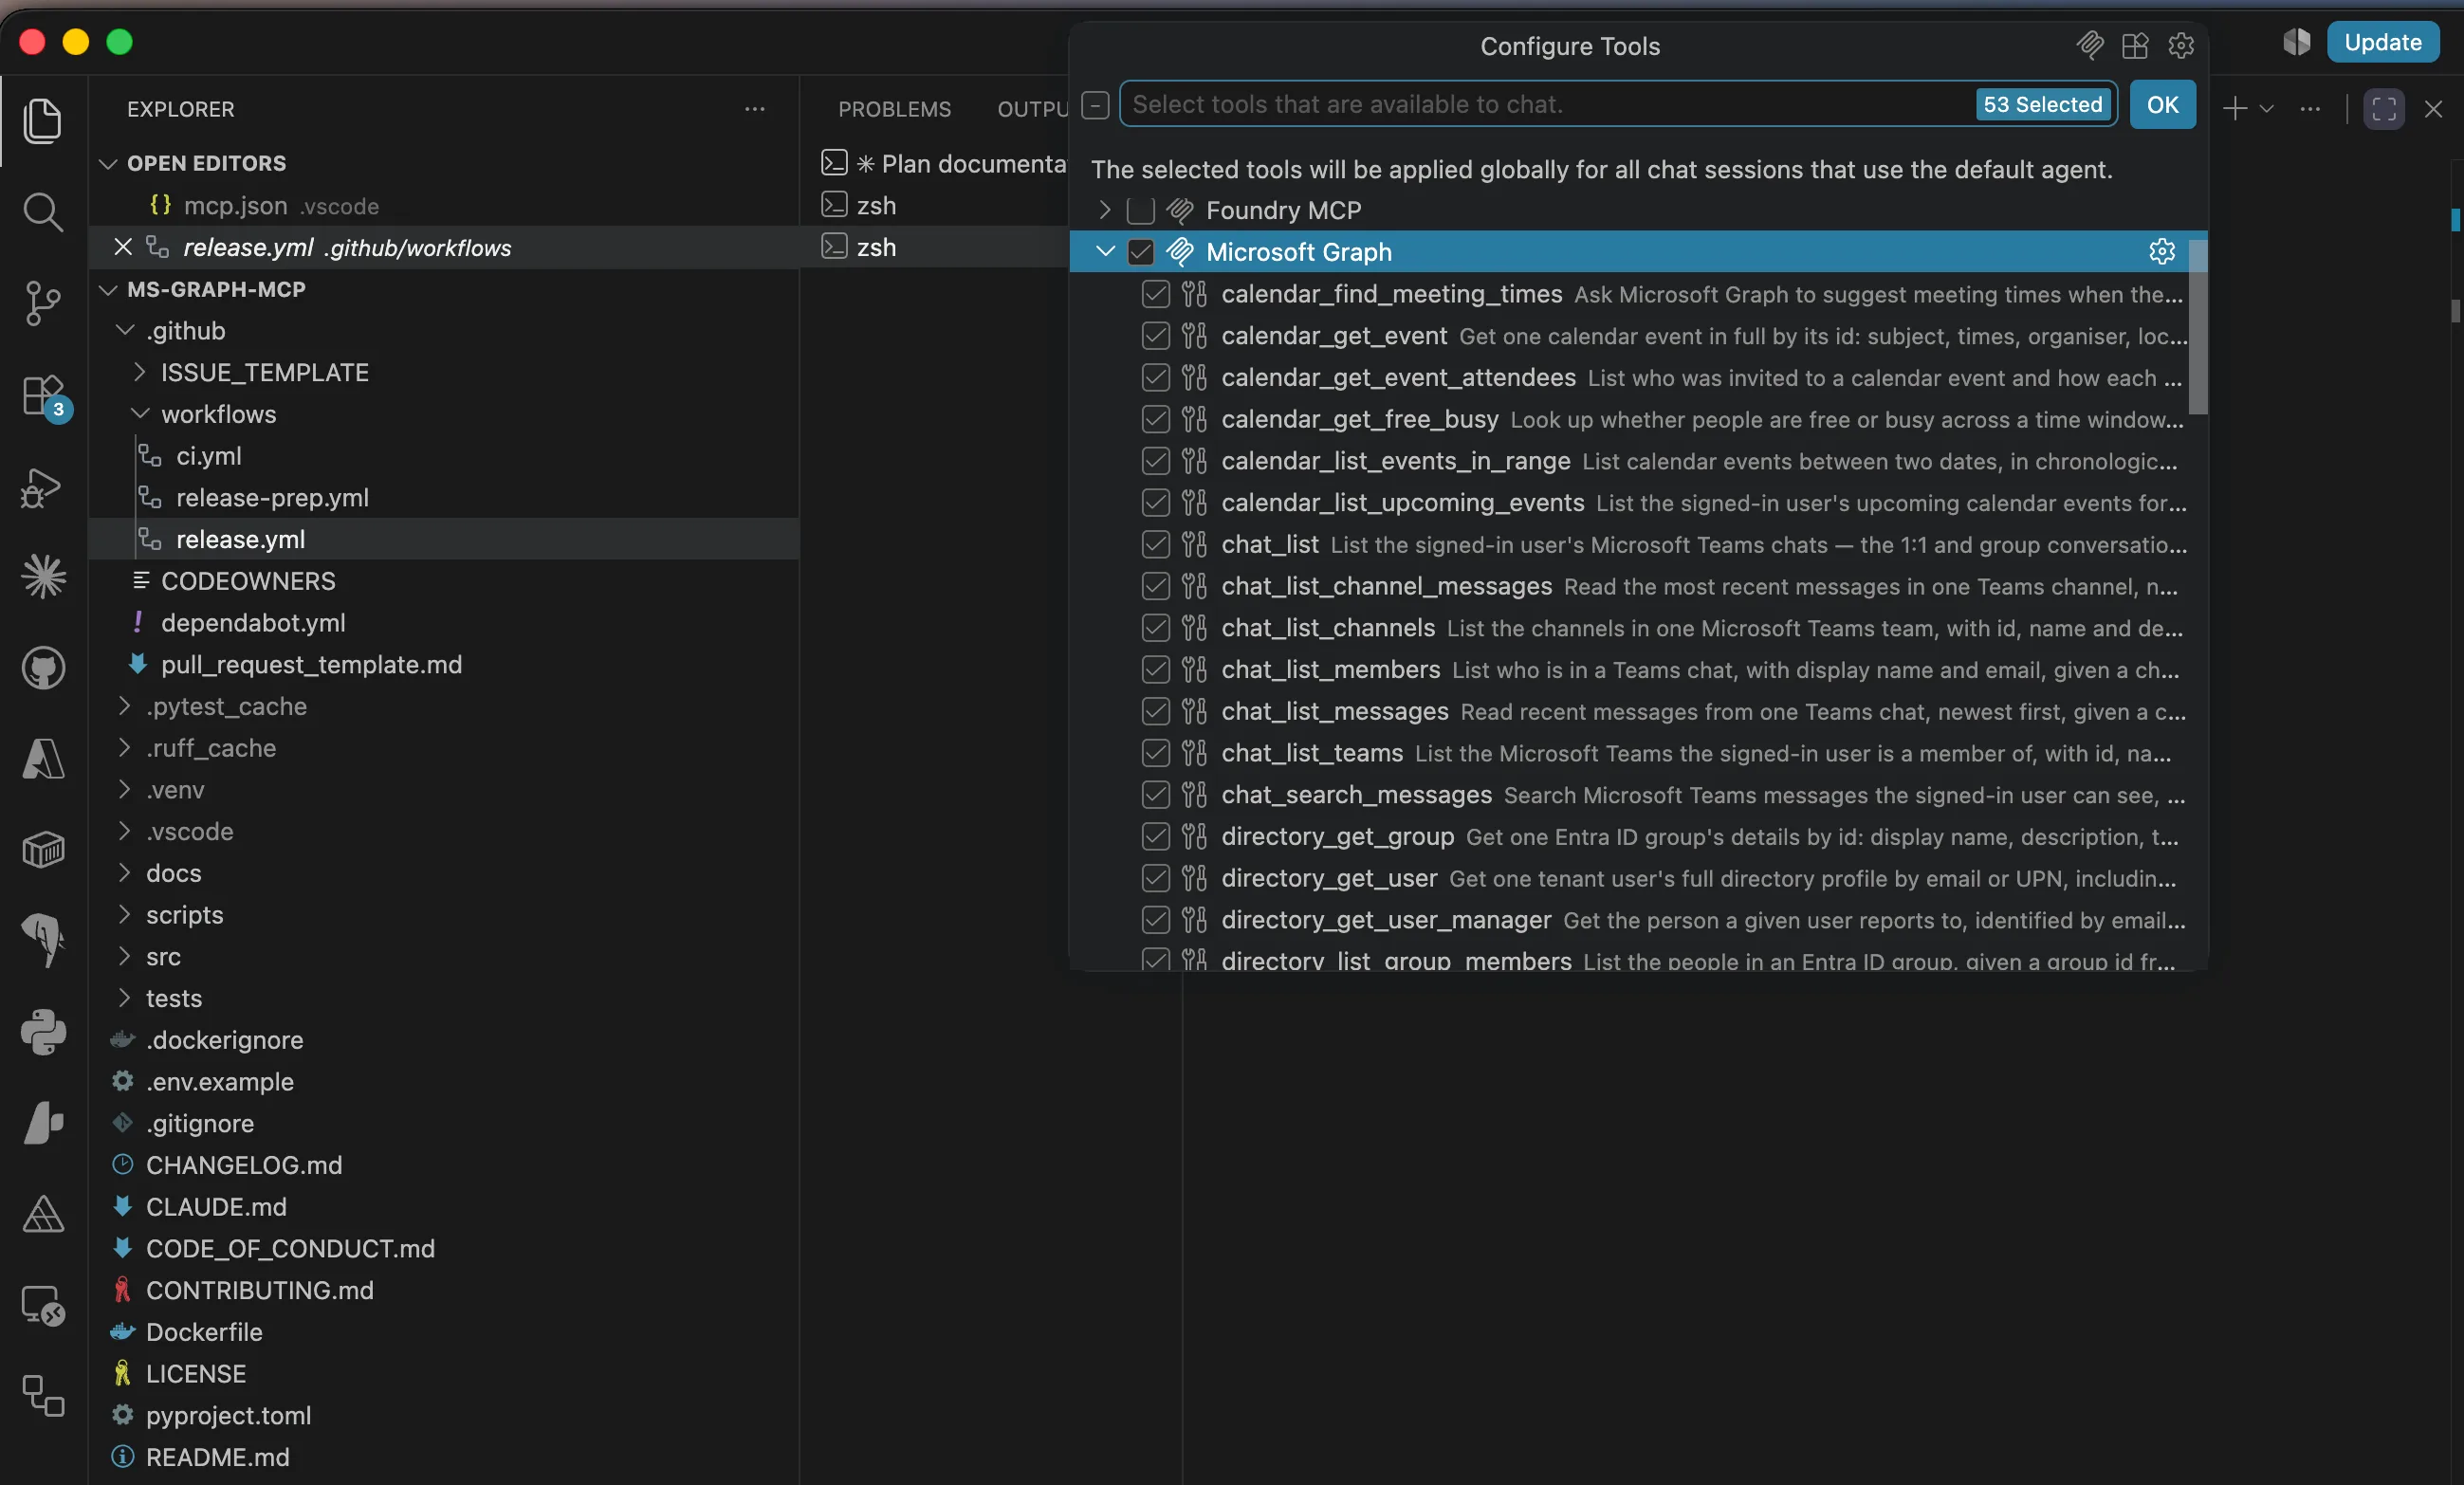
Task: Uncheck chat_search_messages tool
Action: [x=1155, y=794]
